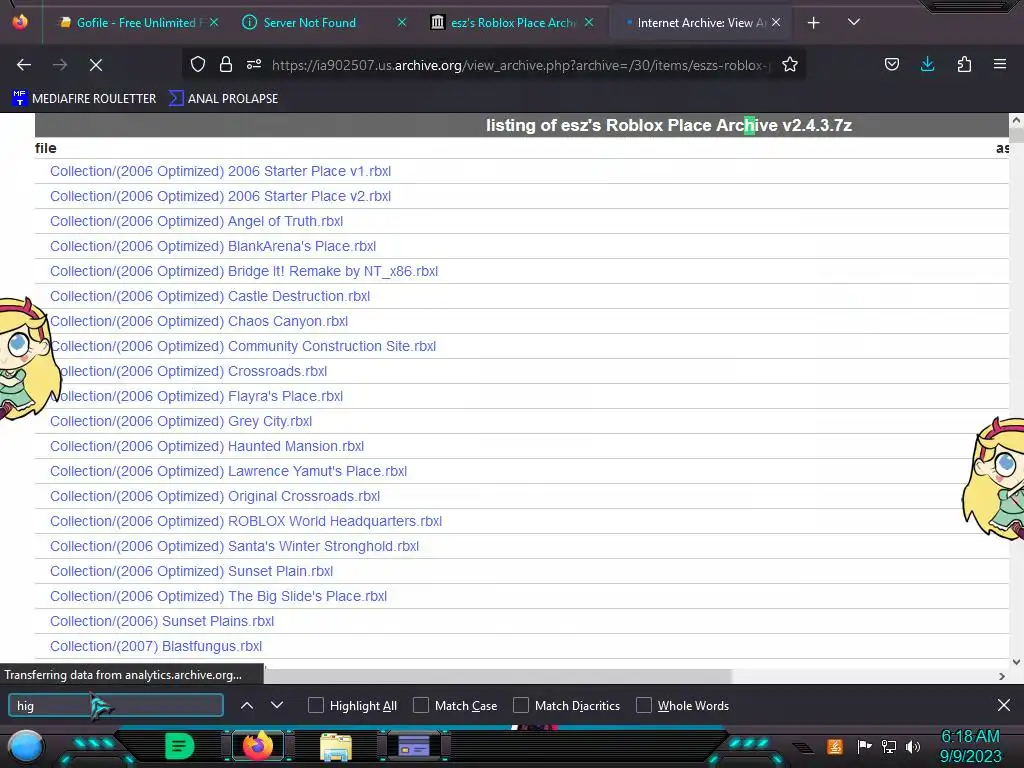
Task: Open File Explorer from the taskbar
Action: 336,747
